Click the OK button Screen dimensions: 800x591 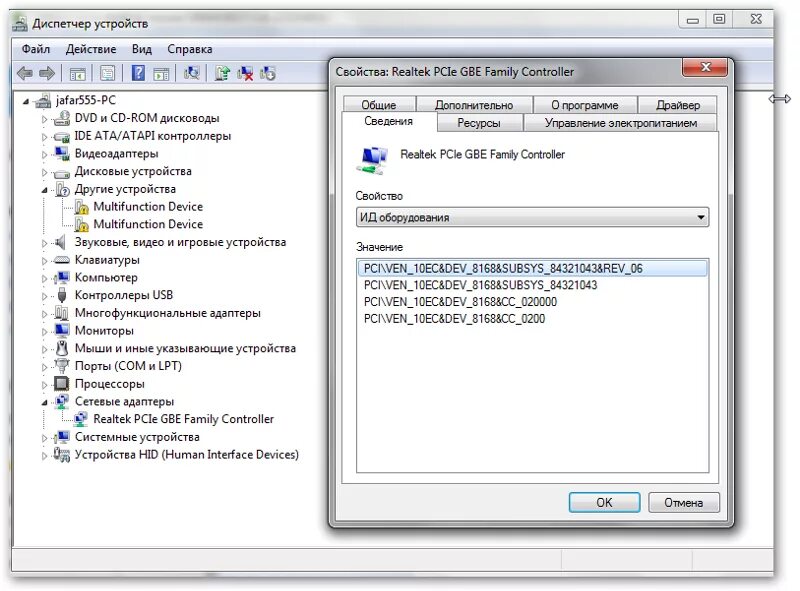click(x=604, y=502)
